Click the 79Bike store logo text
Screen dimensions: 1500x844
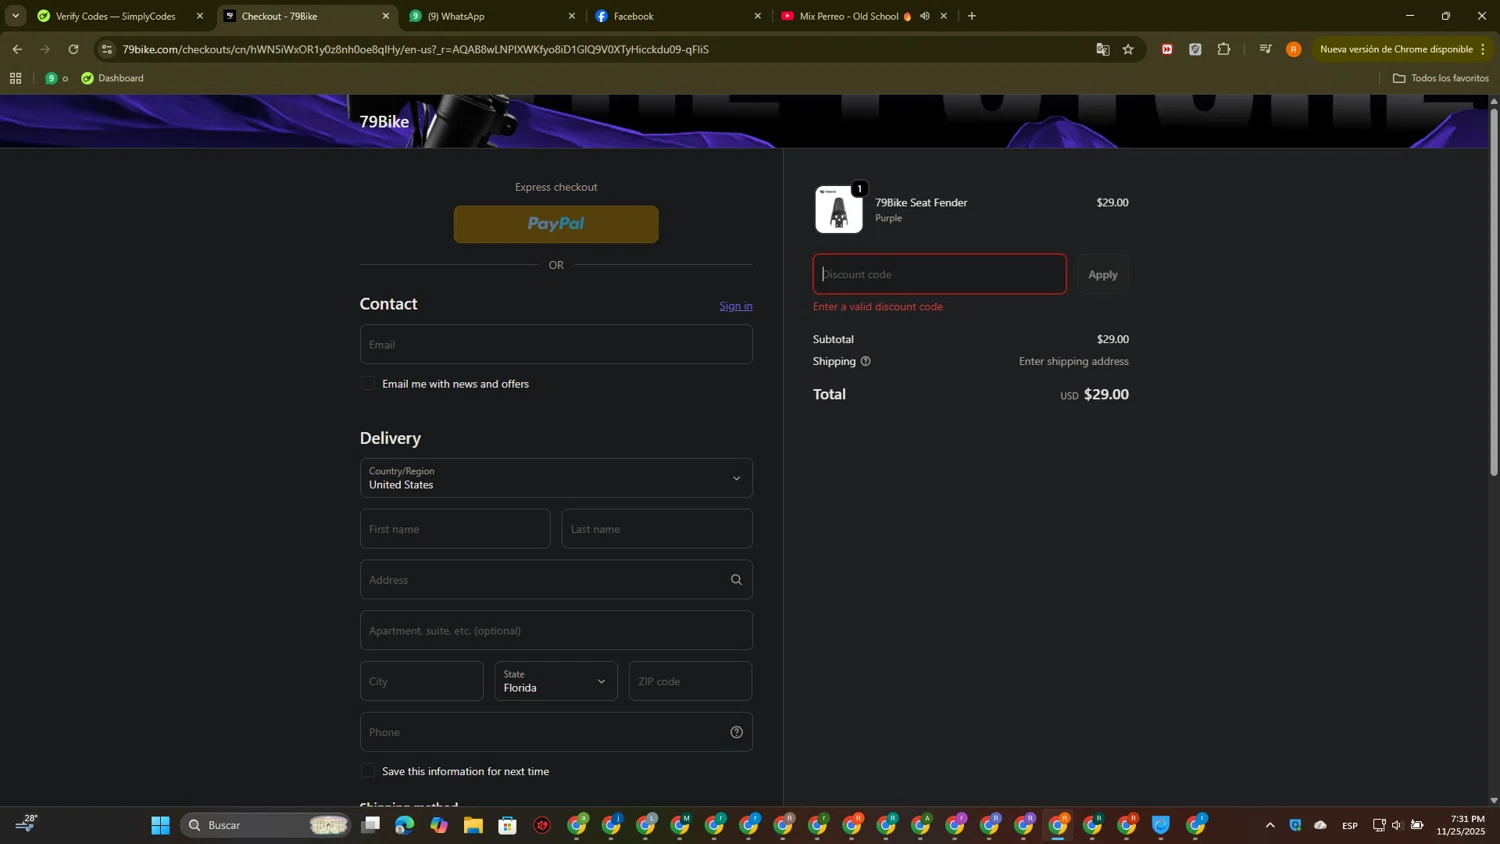click(384, 122)
